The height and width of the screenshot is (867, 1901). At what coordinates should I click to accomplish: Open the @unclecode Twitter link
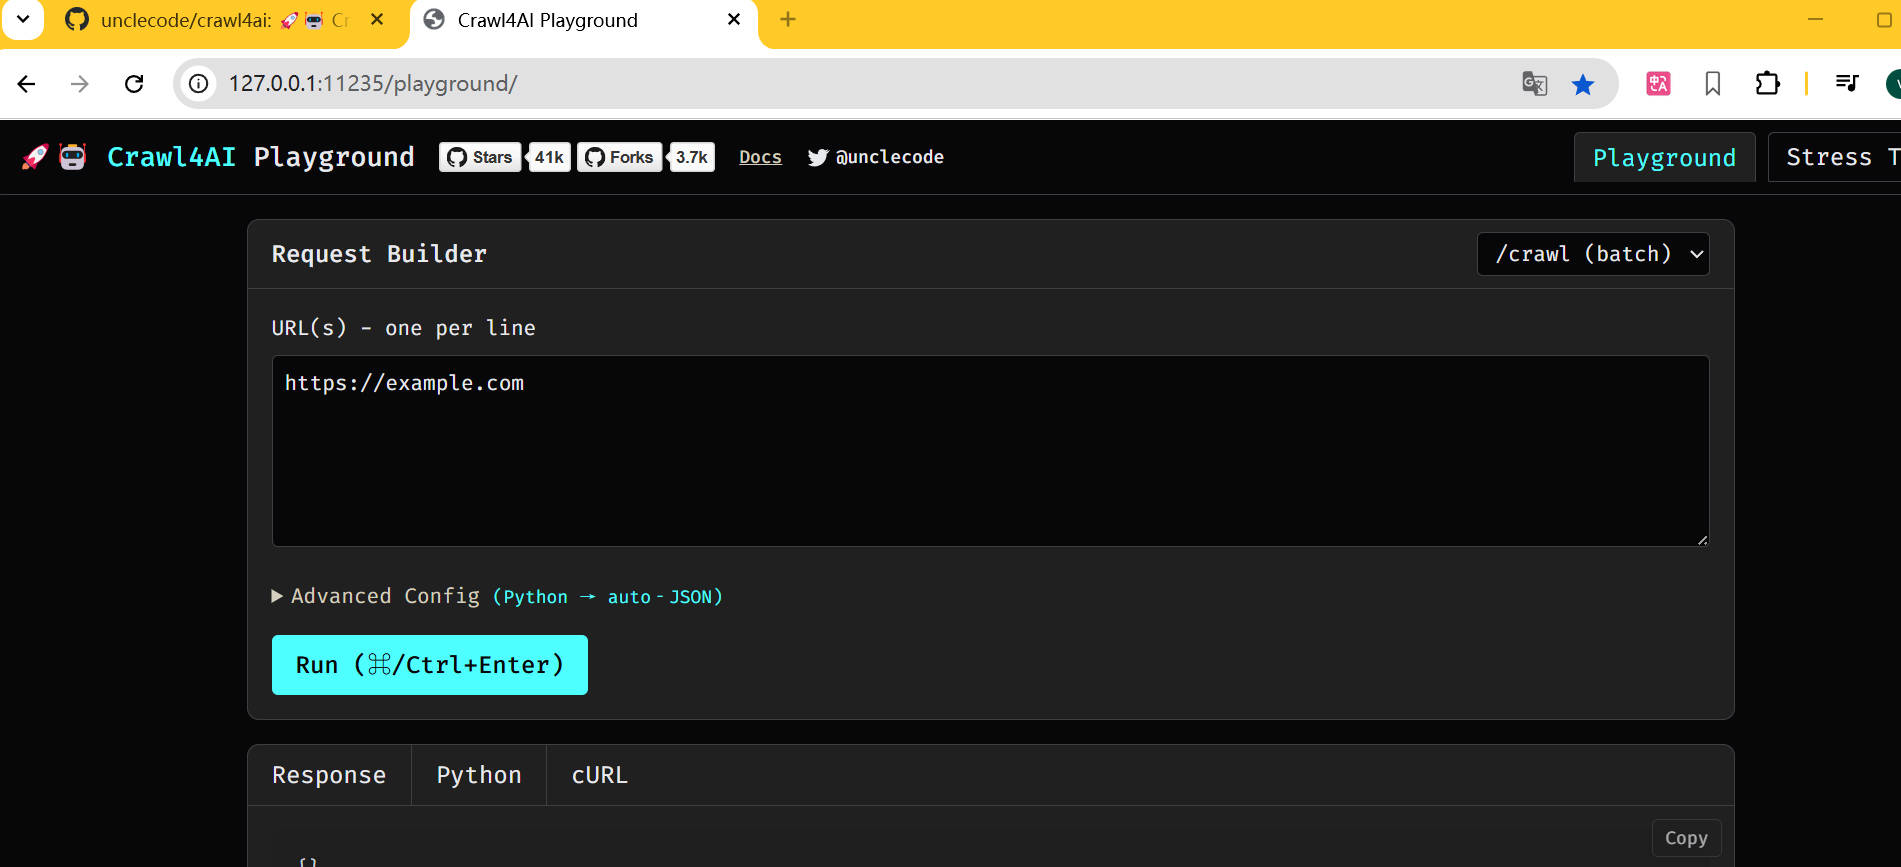[876, 157]
